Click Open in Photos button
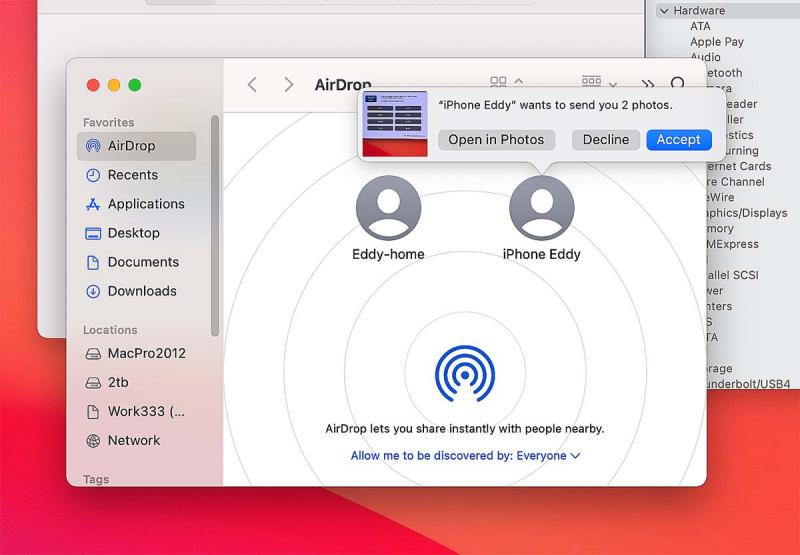 496,140
